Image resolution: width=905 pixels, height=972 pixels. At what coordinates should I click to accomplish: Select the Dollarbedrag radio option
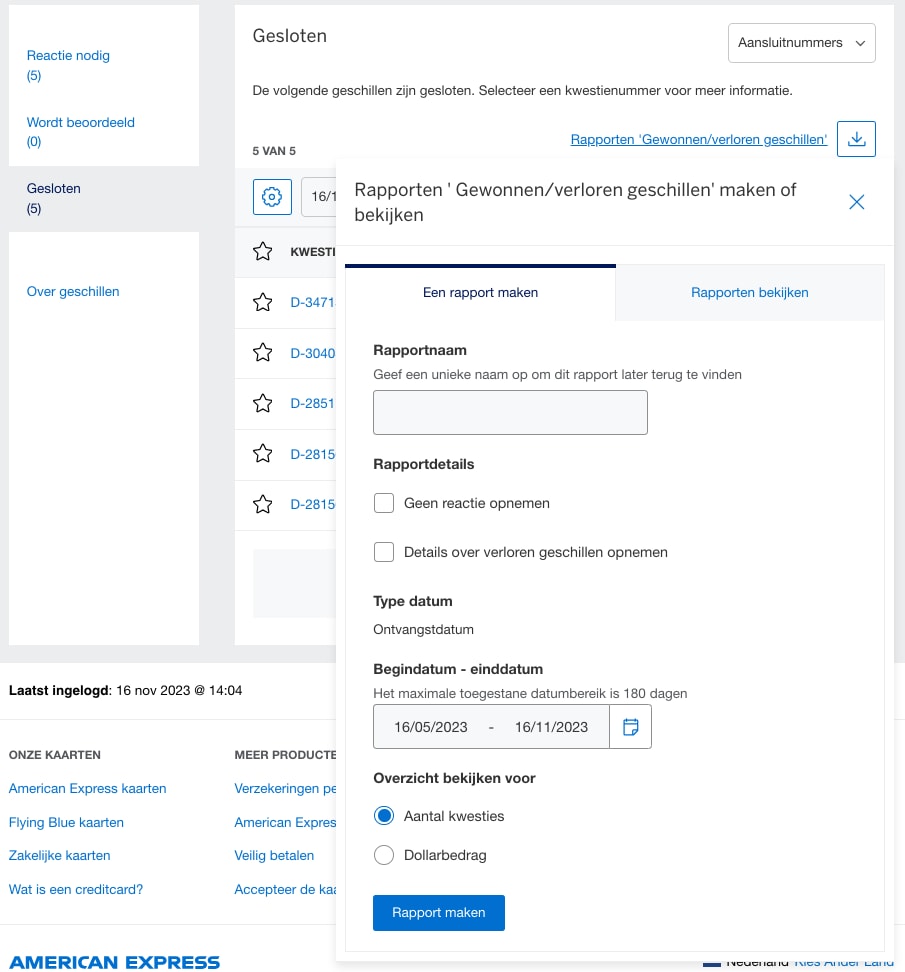384,855
